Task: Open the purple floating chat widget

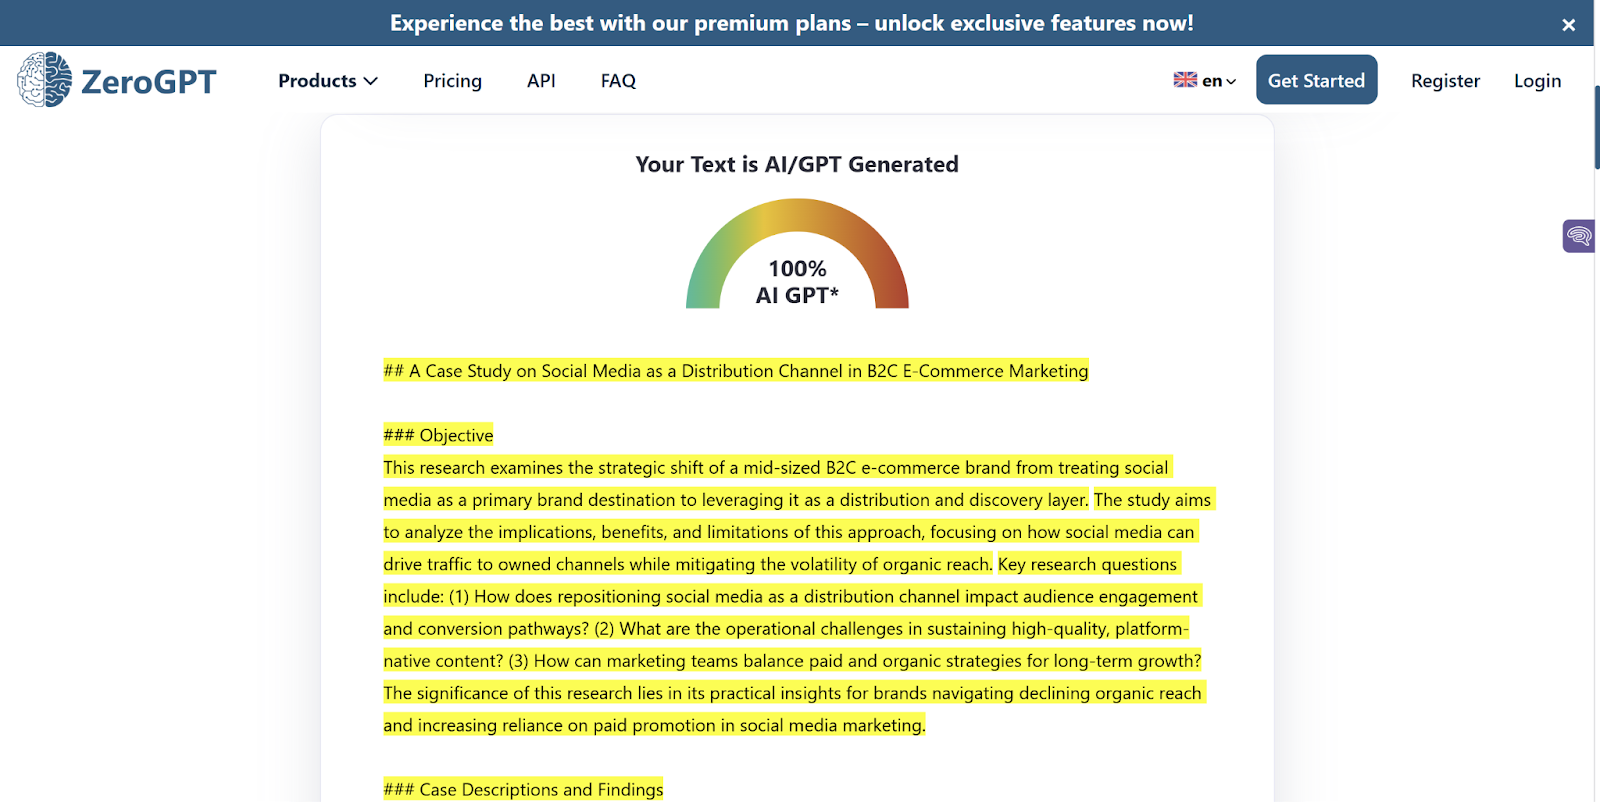Action: 1579,236
